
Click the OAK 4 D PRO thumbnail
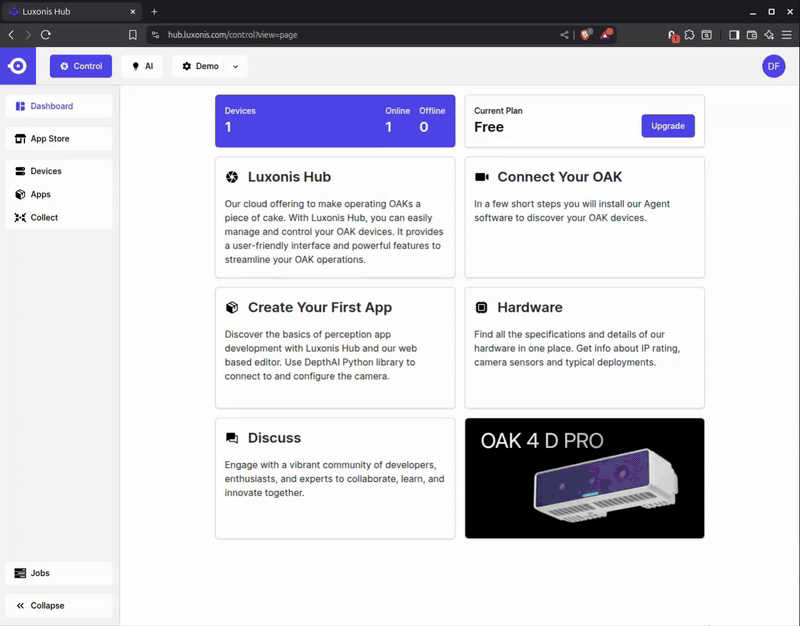[584, 478]
